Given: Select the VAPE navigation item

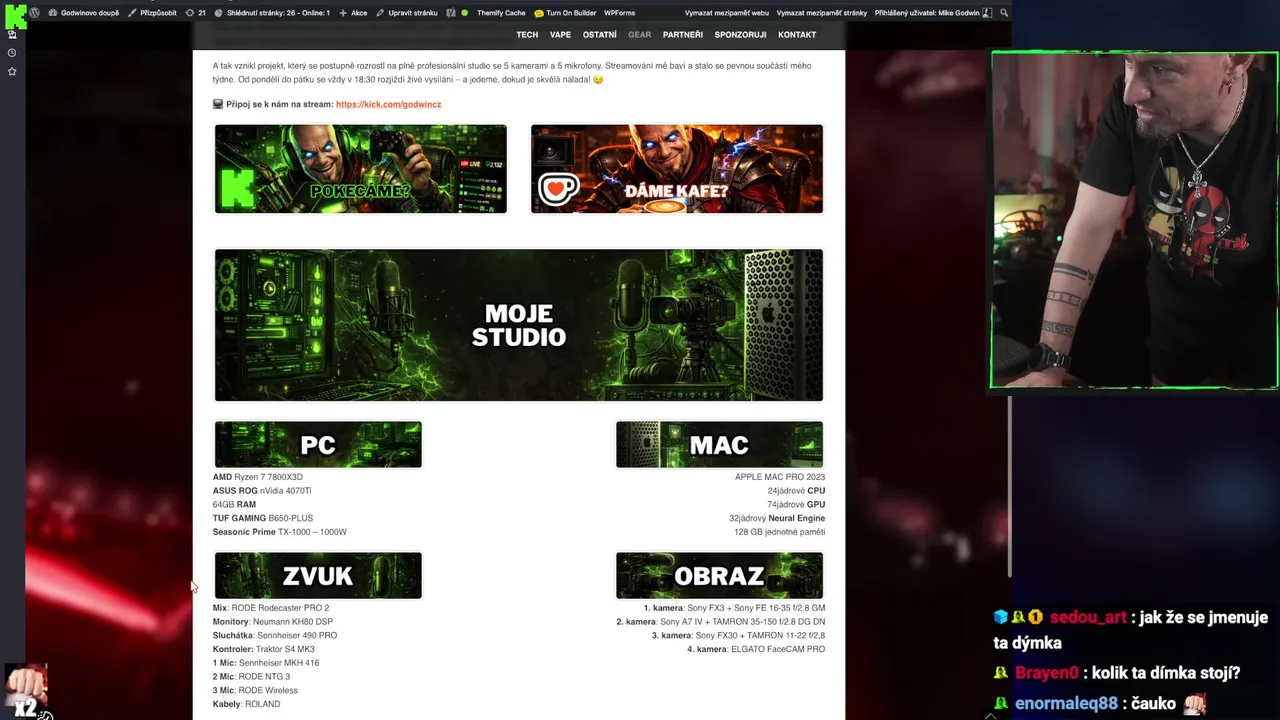Looking at the screenshot, I should (560, 35).
